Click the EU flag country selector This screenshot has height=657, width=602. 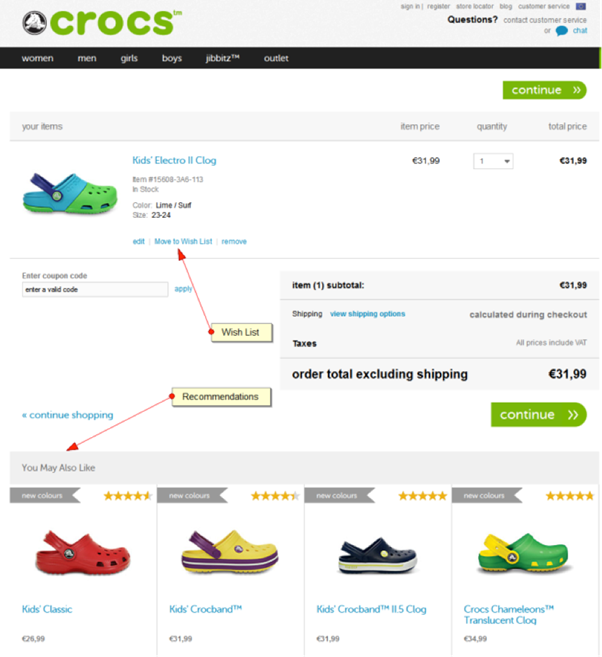click(581, 6)
